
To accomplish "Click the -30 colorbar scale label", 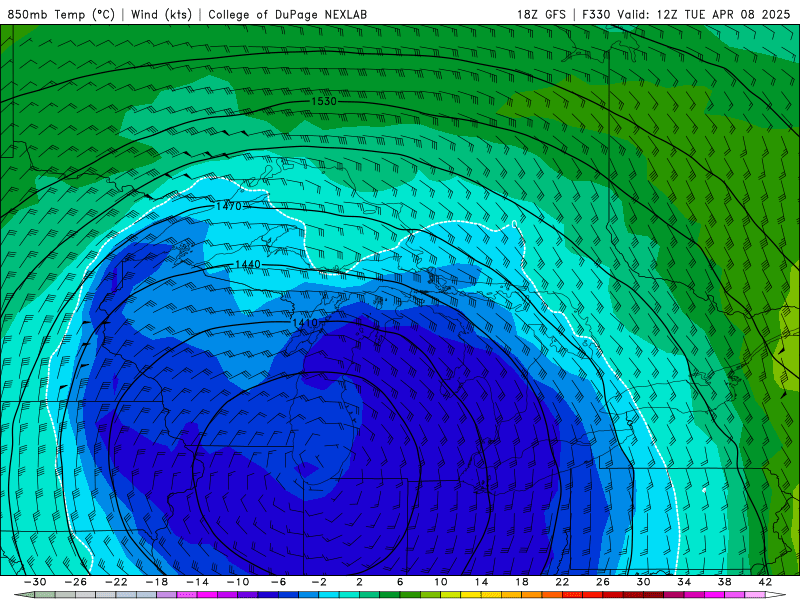I will (x=35, y=582).
